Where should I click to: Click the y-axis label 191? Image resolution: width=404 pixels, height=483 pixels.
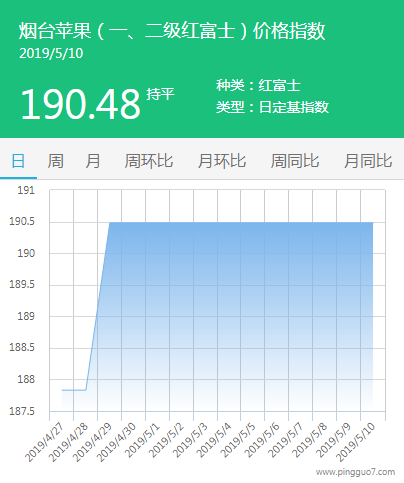tap(26, 190)
